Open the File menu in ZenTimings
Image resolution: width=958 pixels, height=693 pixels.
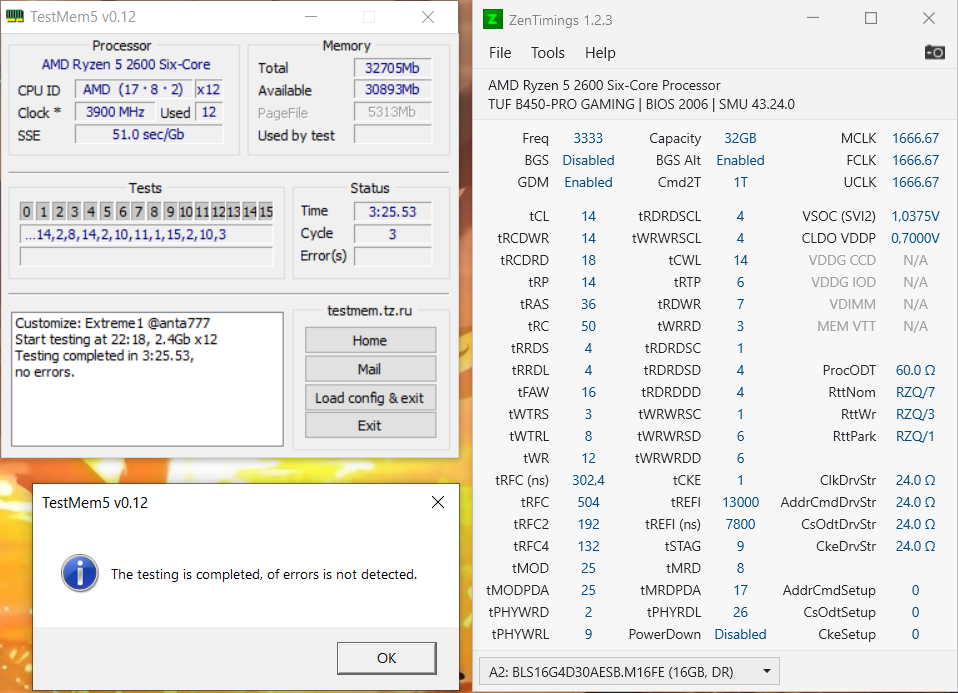tap(500, 53)
